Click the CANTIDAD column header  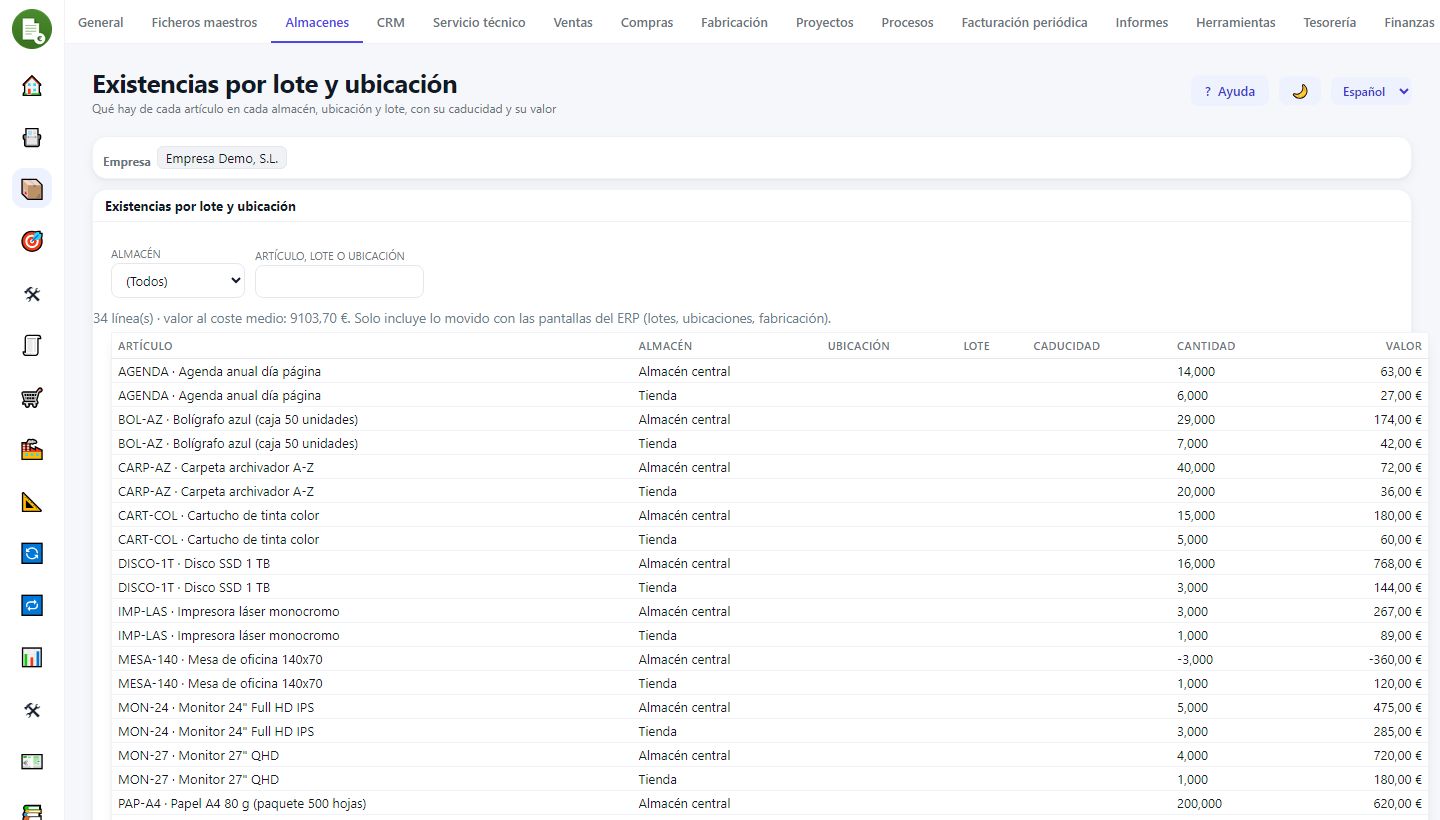1206,346
